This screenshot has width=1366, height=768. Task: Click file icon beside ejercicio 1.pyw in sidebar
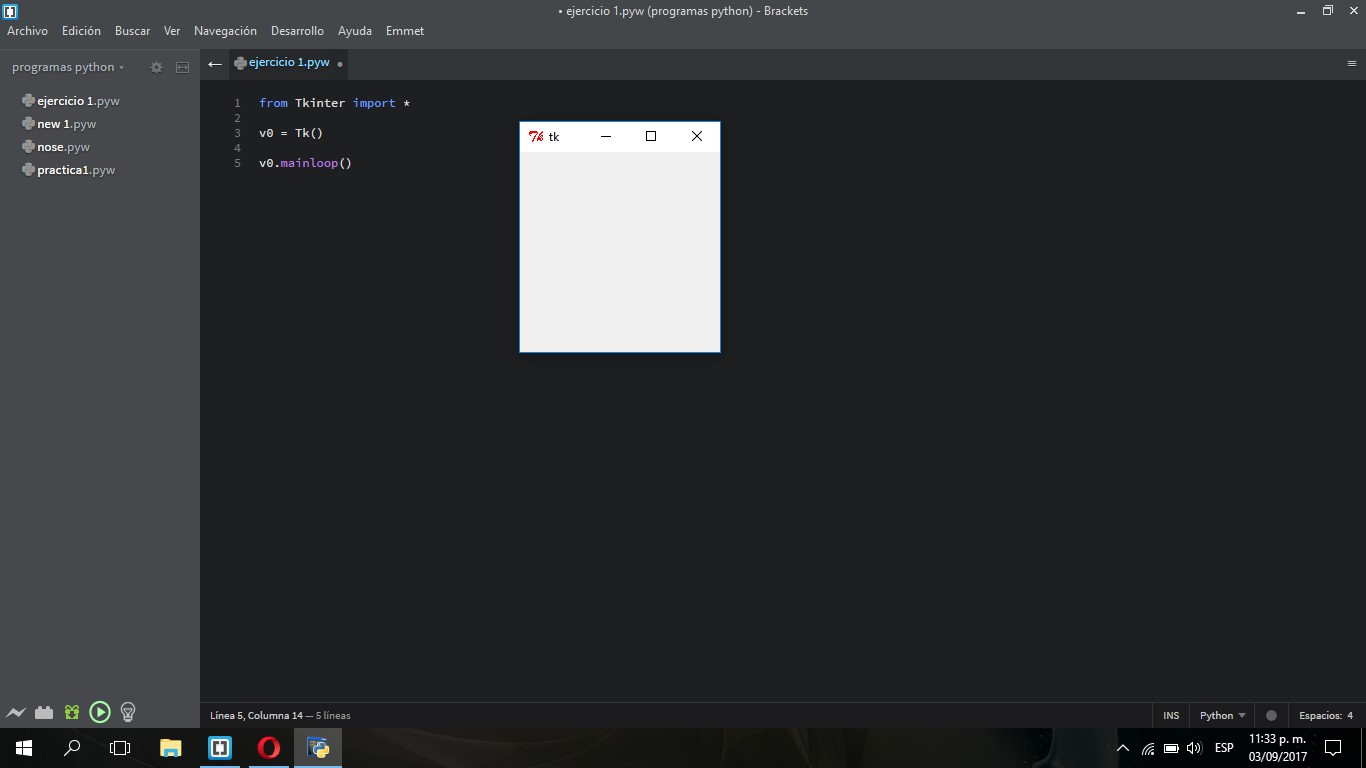point(28,101)
